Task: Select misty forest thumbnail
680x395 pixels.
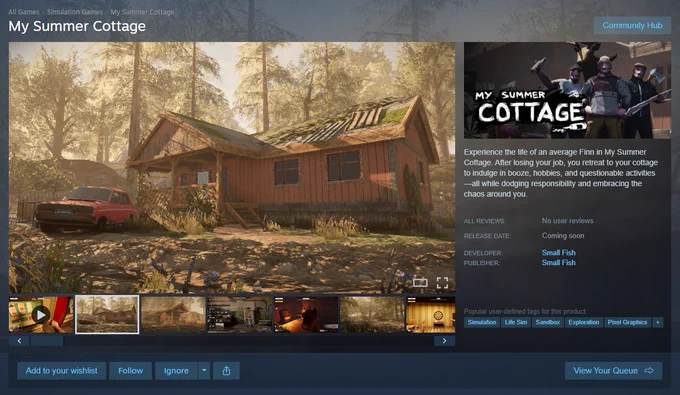Action: click(372, 315)
